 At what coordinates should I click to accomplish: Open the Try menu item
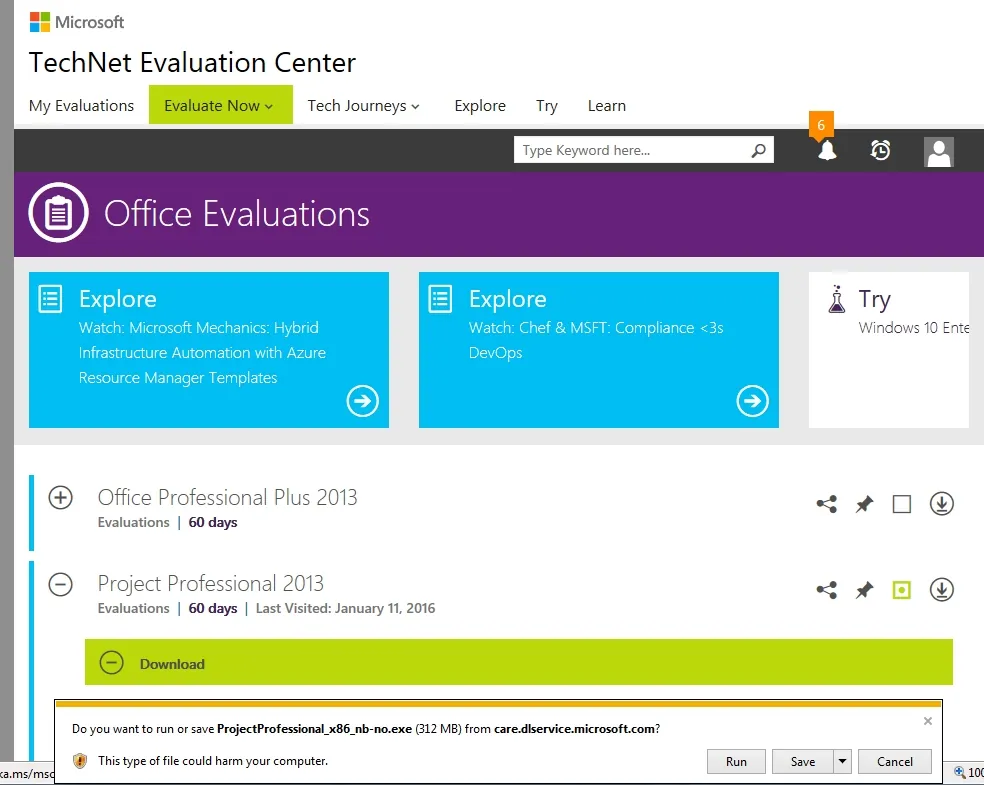547,105
